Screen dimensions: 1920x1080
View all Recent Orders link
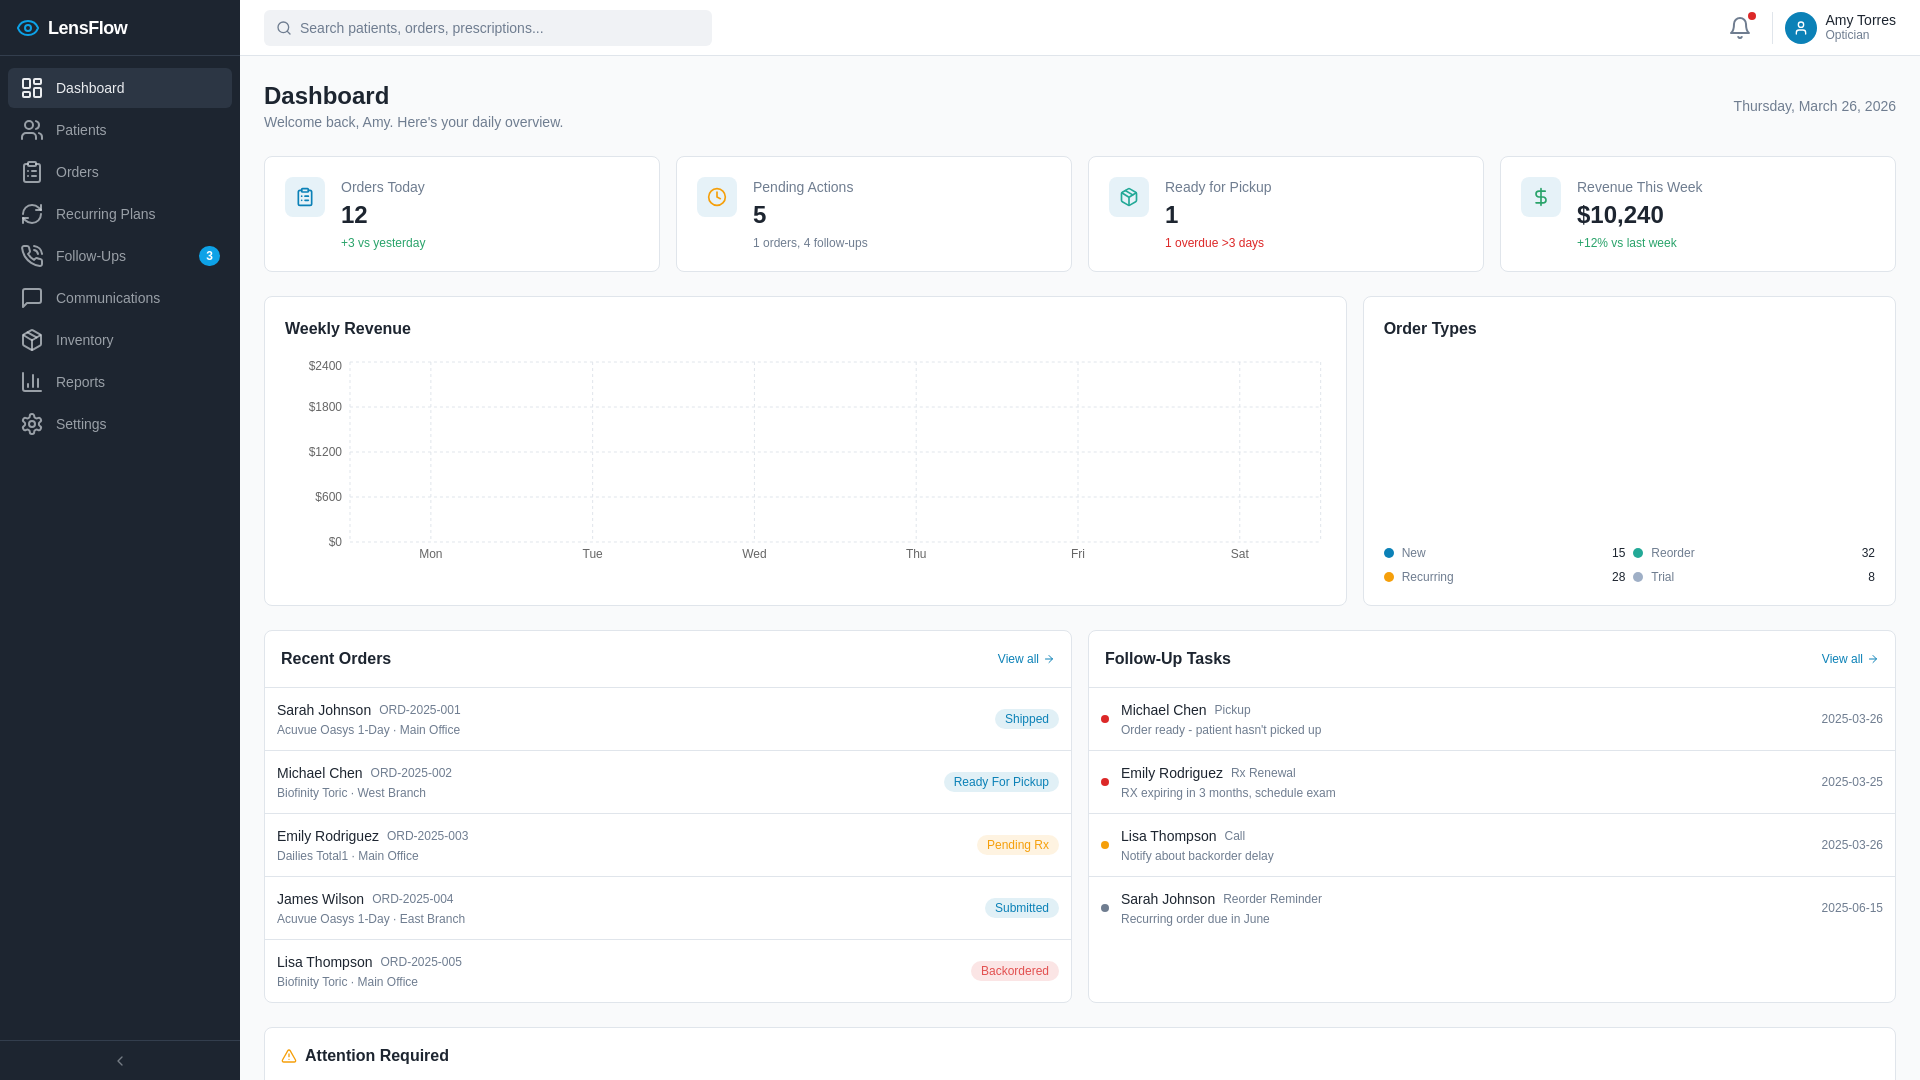[1026, 659]
